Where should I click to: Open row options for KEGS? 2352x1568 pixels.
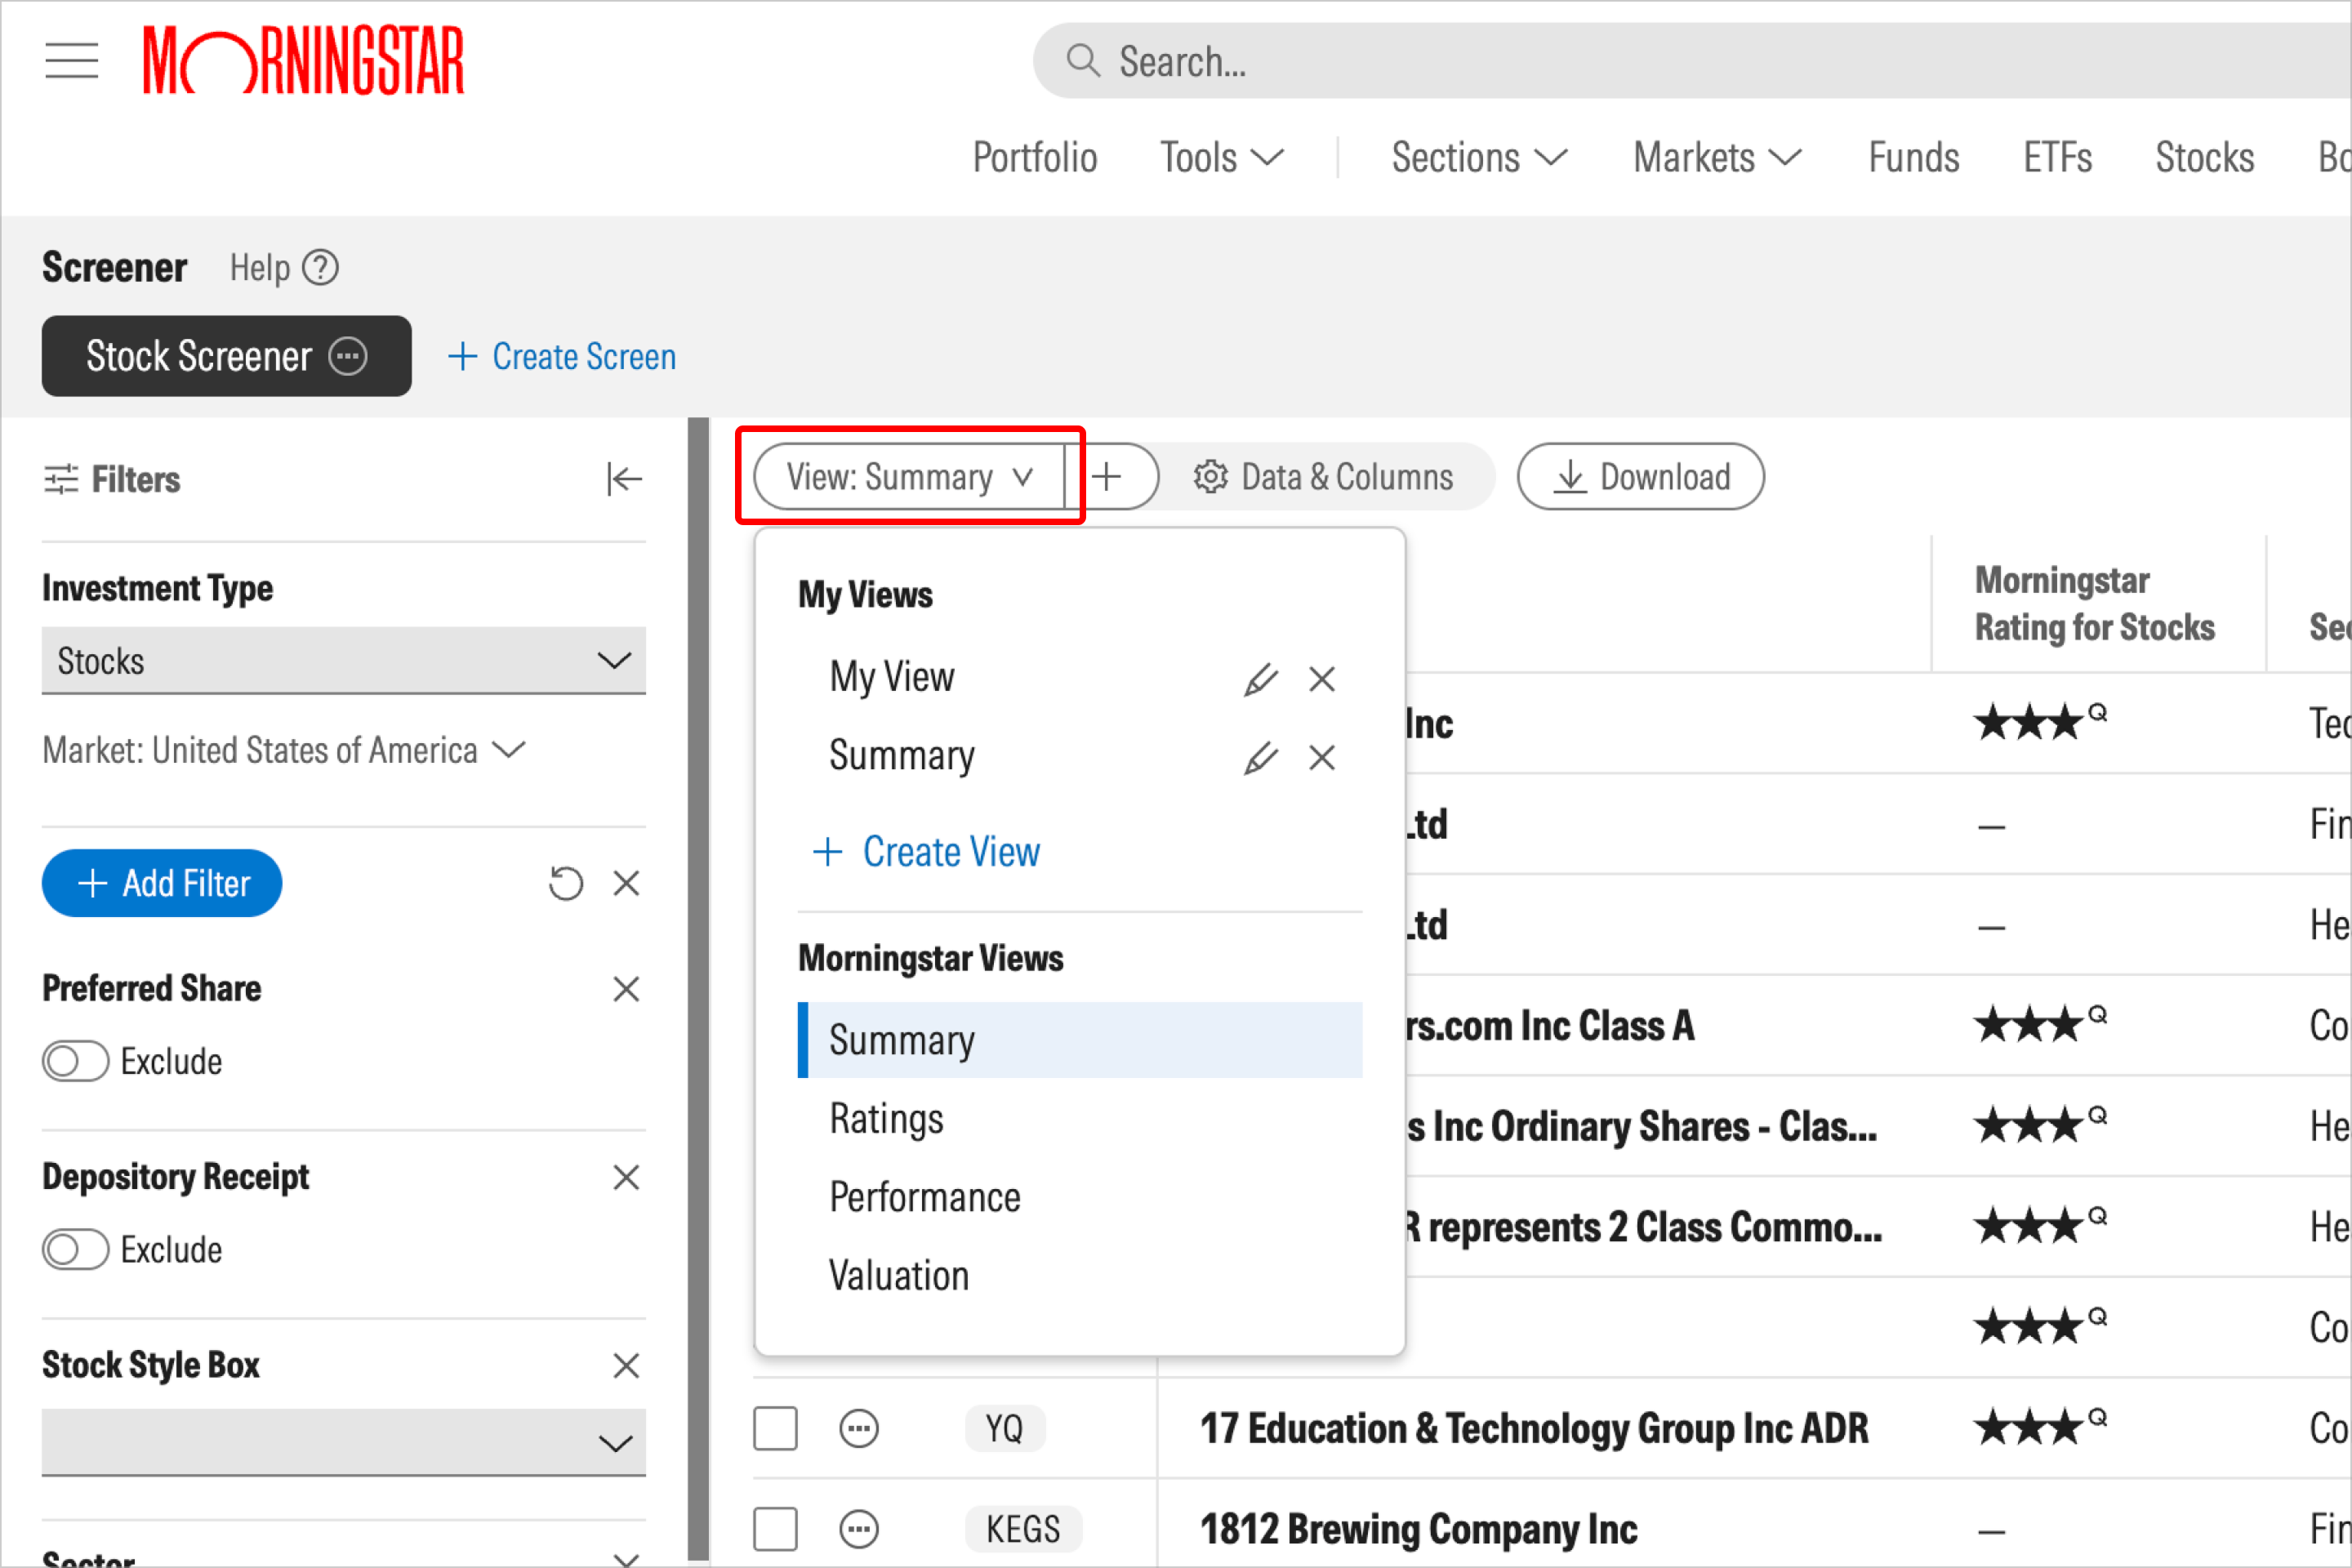pyautogui.click(x=859, y=1529)
